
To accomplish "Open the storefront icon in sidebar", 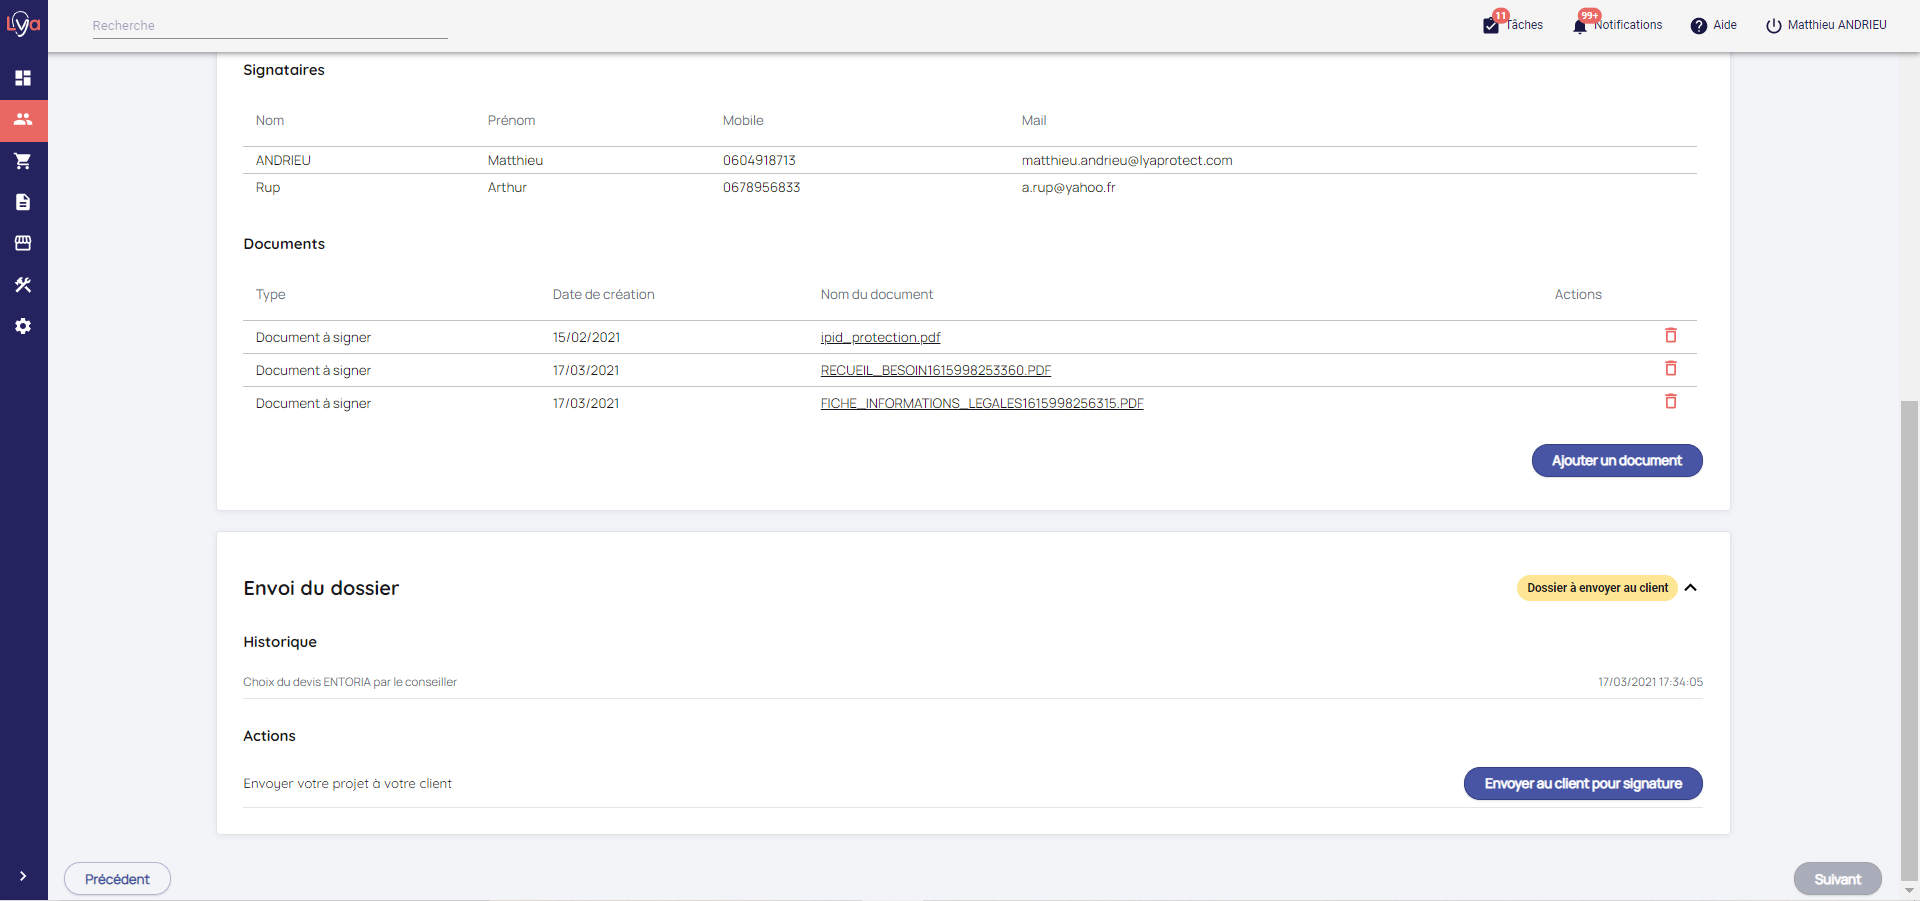I will (23, 243).
